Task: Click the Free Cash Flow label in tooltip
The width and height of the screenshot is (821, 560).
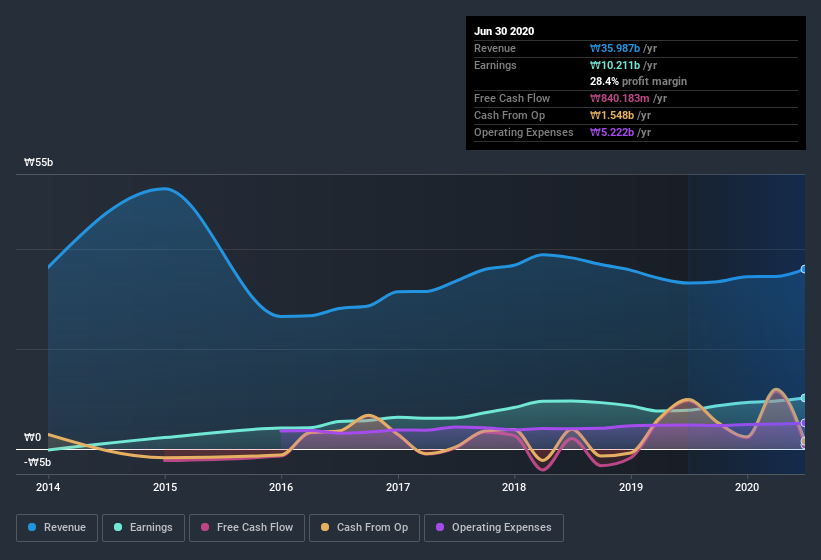Action: [x=512, y=98]
